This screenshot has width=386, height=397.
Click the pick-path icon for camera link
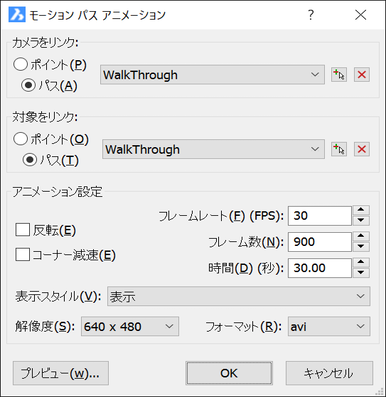click(x=339, y=75)
